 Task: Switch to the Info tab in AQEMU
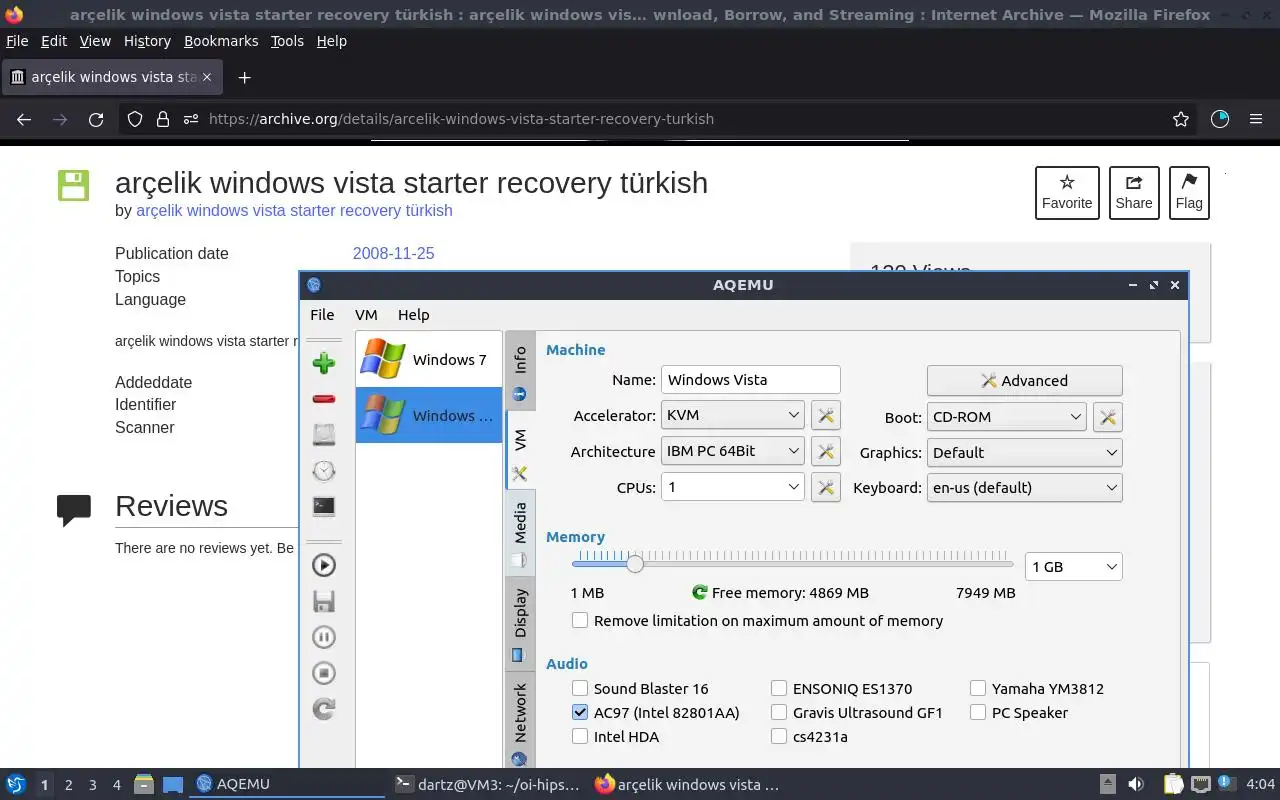point(520,371)
